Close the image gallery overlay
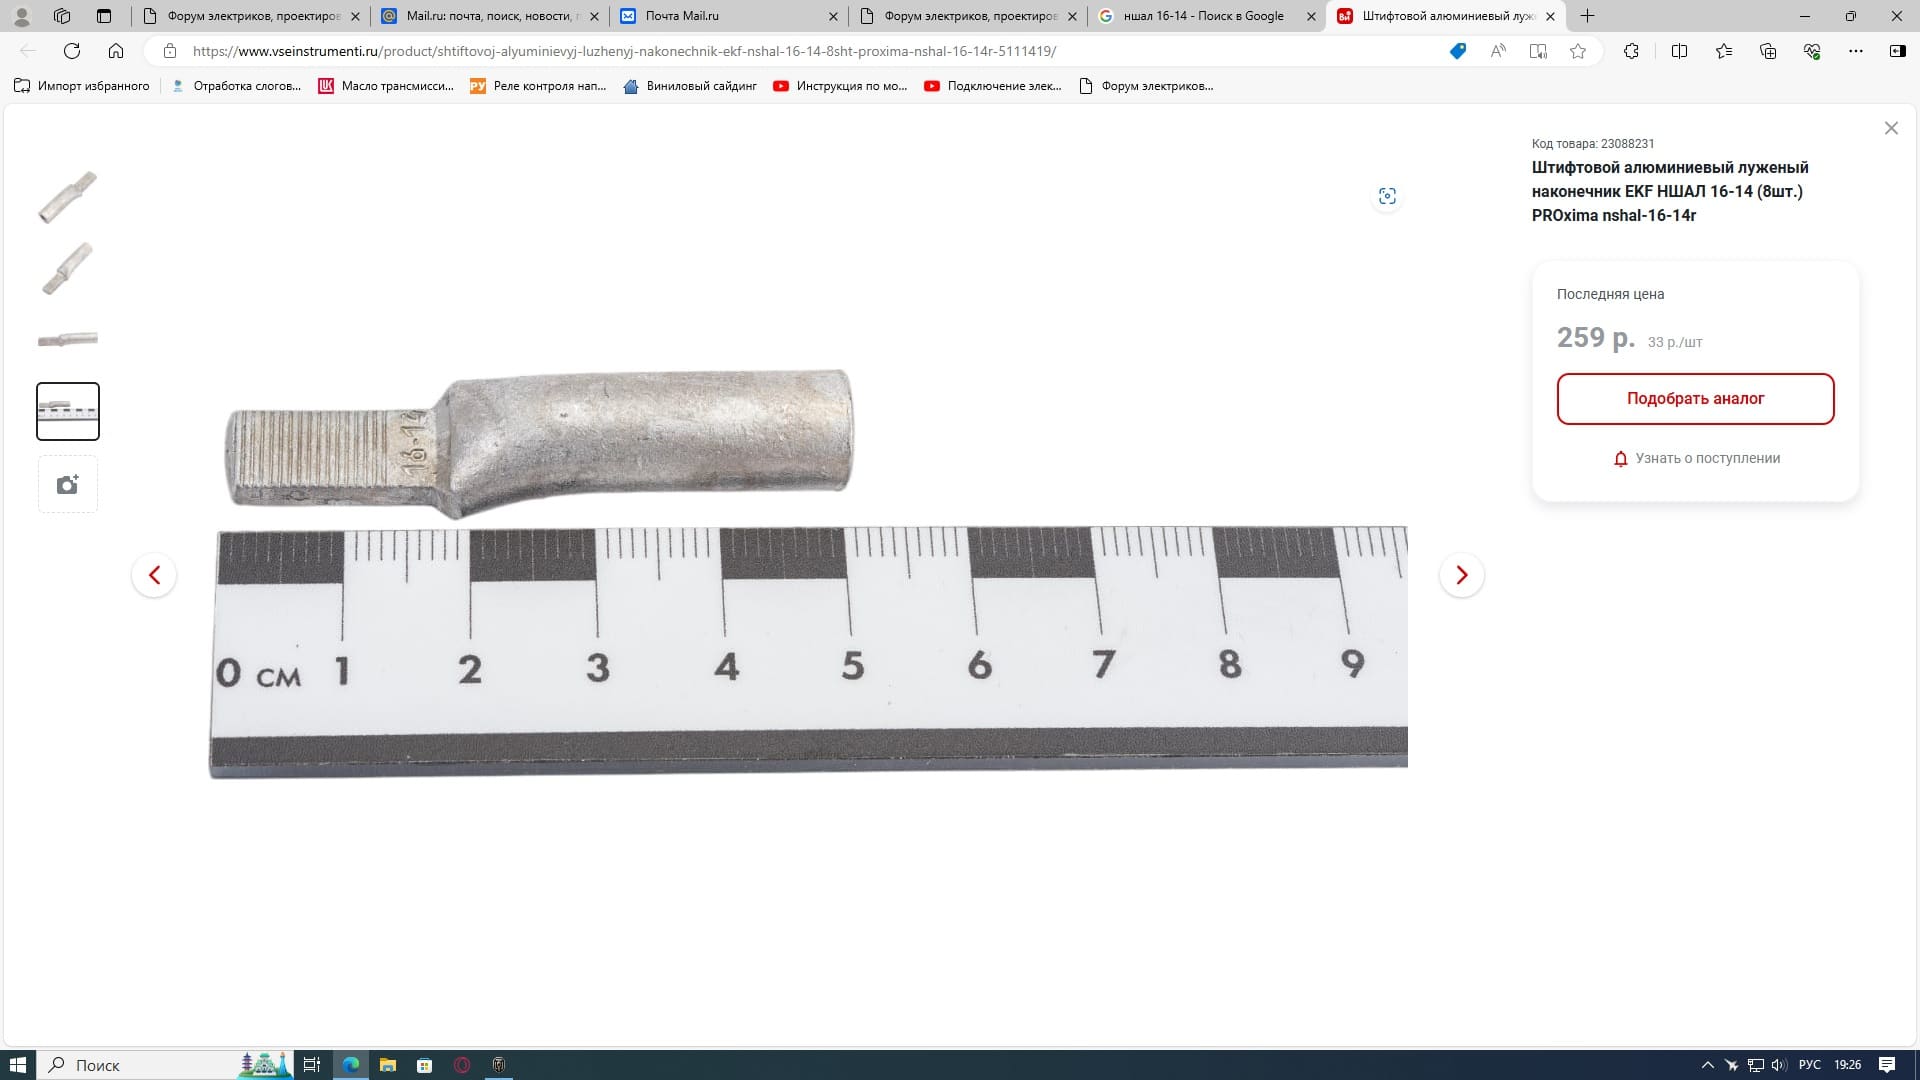 click(x=1890, y=128)
